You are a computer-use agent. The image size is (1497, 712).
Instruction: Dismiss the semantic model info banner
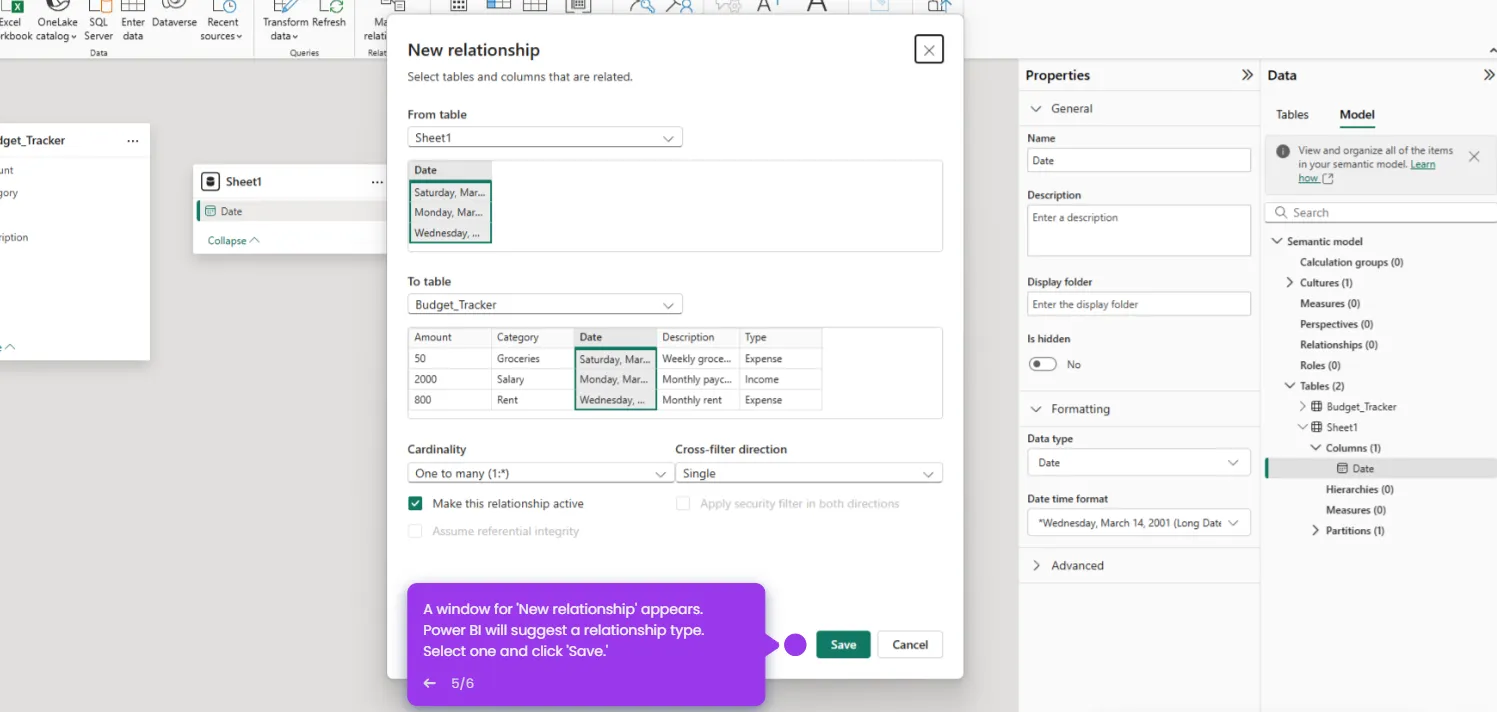tap(1473, 157)
